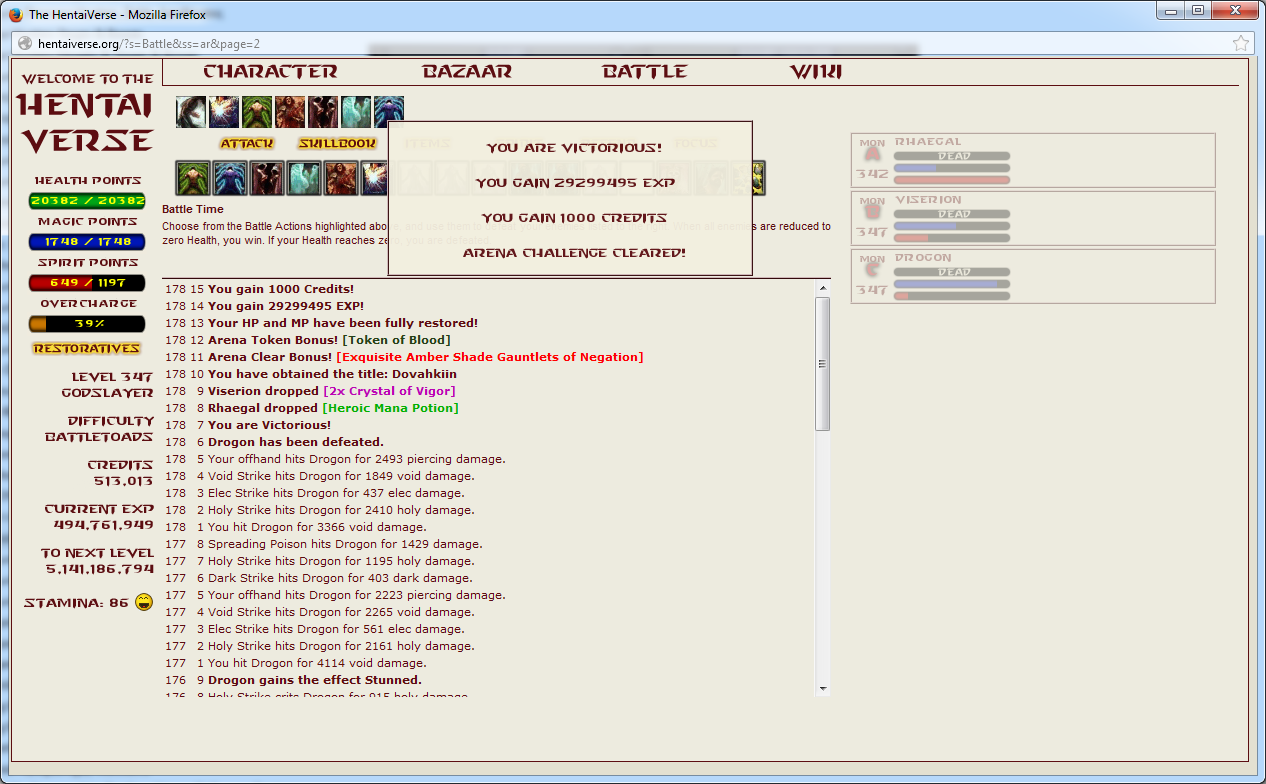Click Drogon's DEAD health bar
Screen dimensions: 1266x784
(952, 272)
